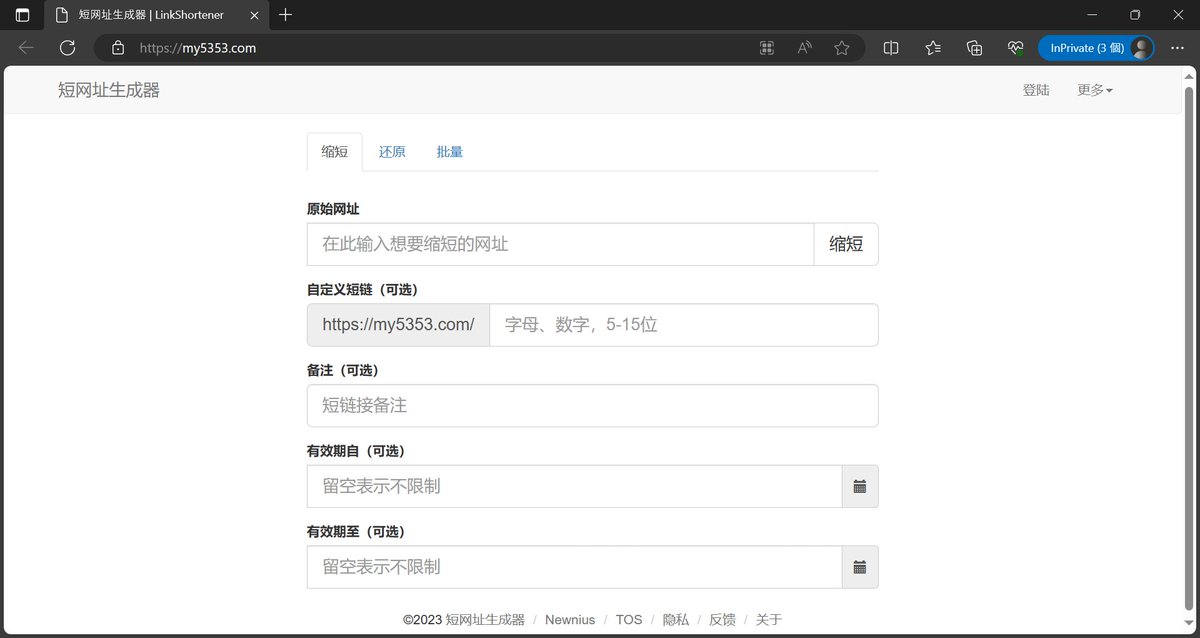The image size is (1200, 638).
Task: Generate QR code for this page icon
Action: (x=767, y=47)
